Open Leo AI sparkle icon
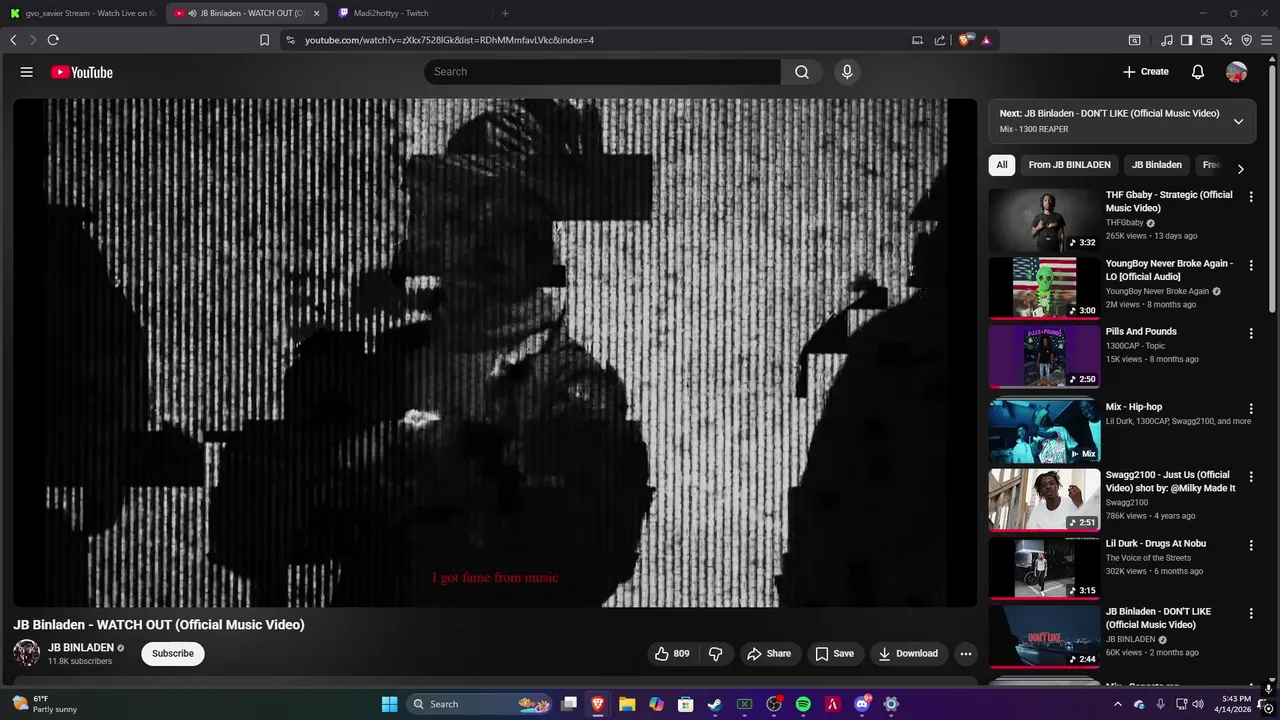The image size is (1280, 720). coord(1226,40)
